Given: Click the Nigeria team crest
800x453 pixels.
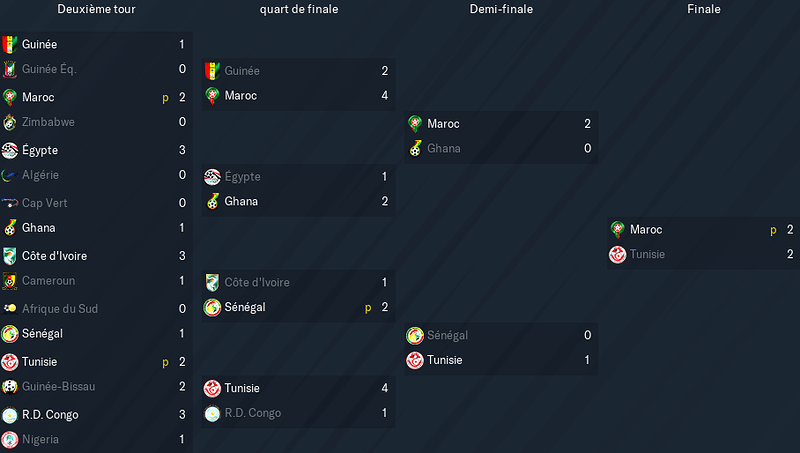Looking at the screenshot, I should point(10,439).
